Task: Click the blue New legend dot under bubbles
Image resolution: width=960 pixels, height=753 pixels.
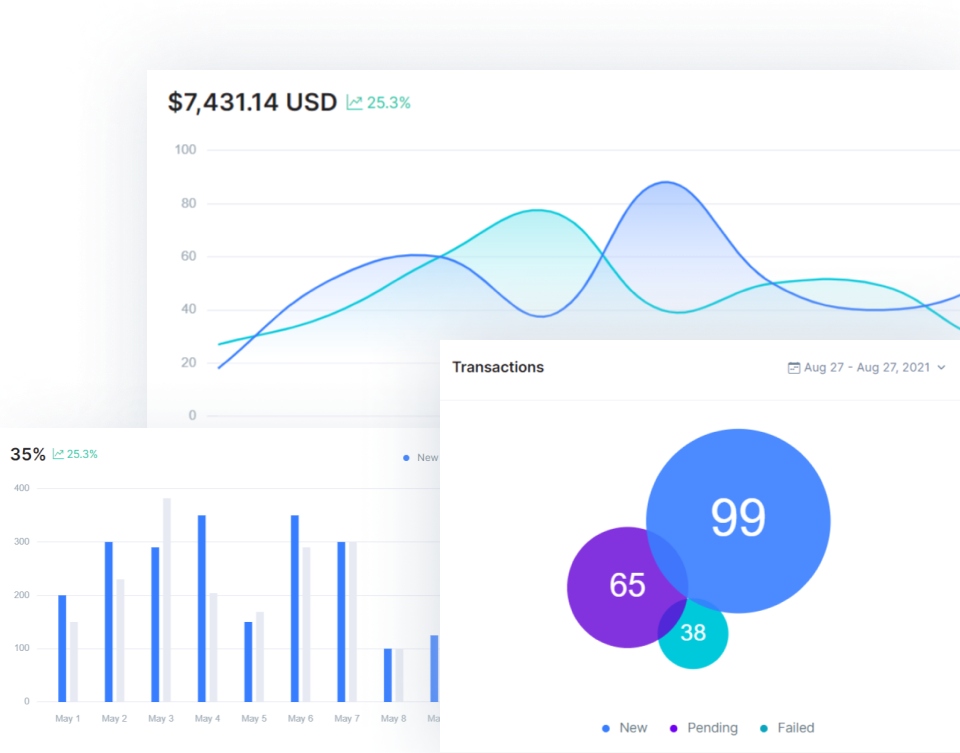Action: coord(606,729)
